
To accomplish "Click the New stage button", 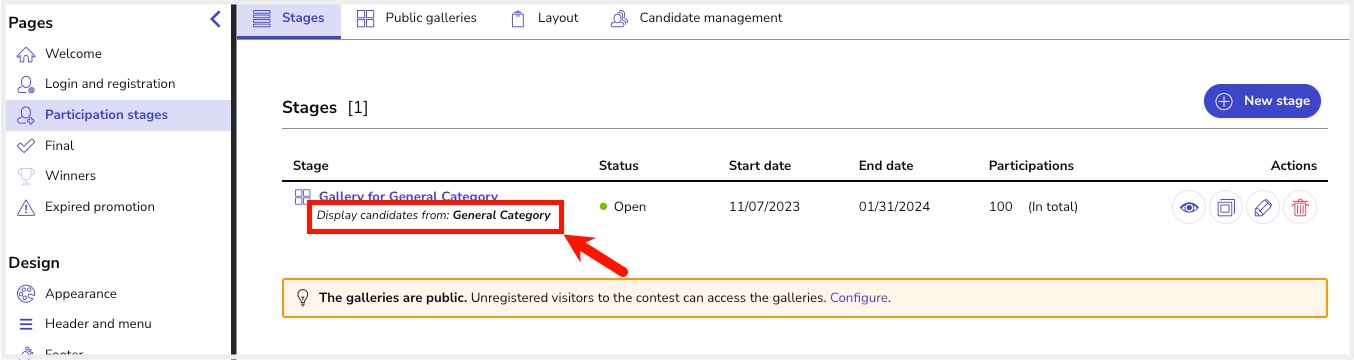I will (x=1263, y=101).
